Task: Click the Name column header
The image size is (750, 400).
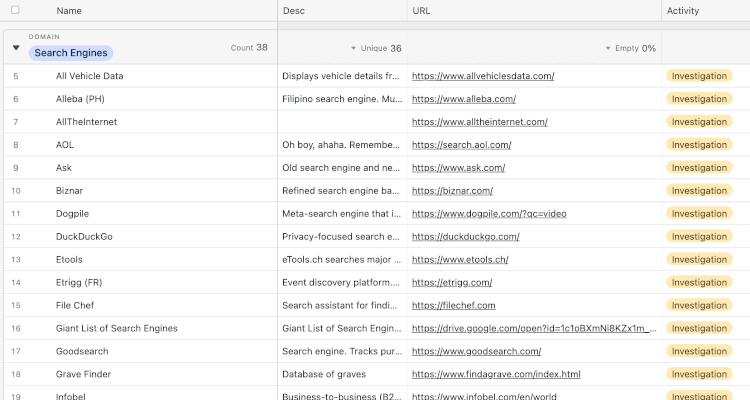Action: pos(69,11)
